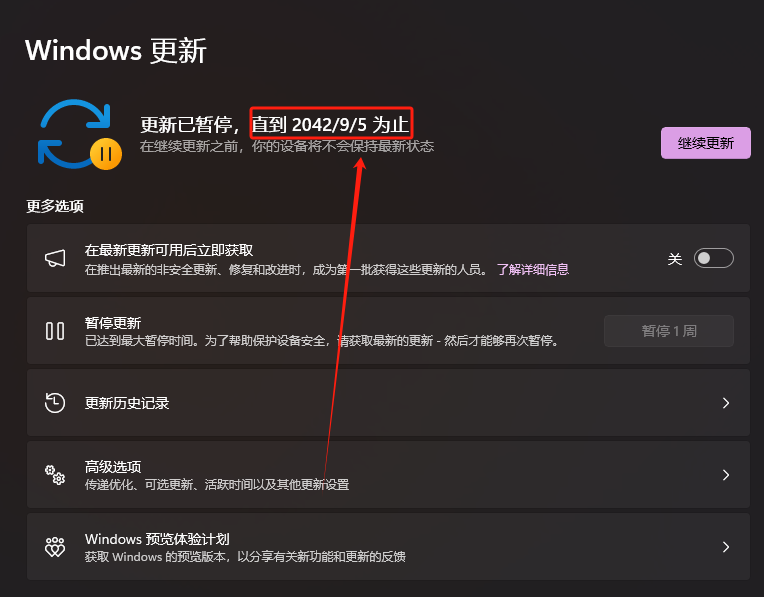Open the 了解详细信息 link
The width and height of the screenshot is (764, 597).
pos(533,270)
